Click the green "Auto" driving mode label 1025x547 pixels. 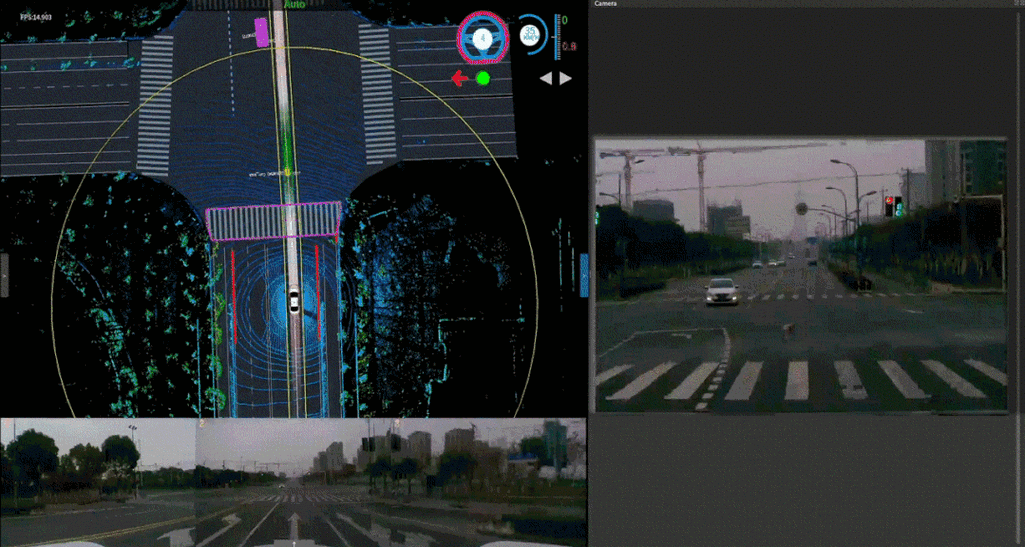coord(294,4)
